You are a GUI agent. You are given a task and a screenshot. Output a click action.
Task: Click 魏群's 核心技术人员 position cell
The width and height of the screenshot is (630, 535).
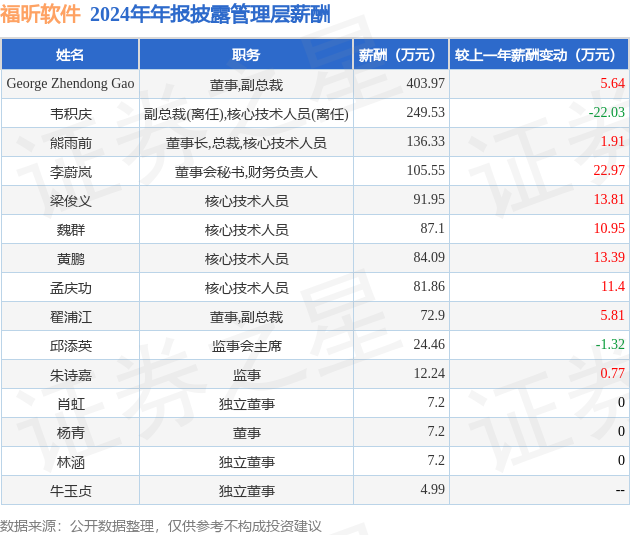pos(246,230)
